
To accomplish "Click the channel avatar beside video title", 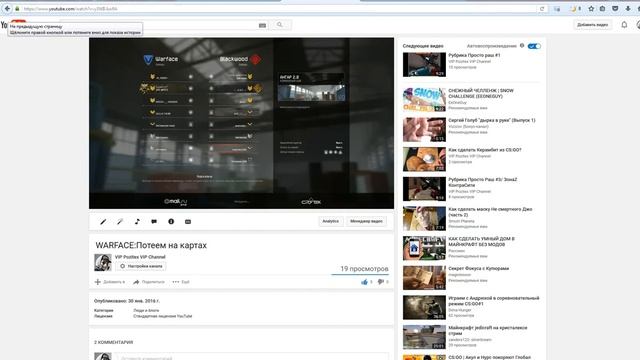I will point(103,262).
